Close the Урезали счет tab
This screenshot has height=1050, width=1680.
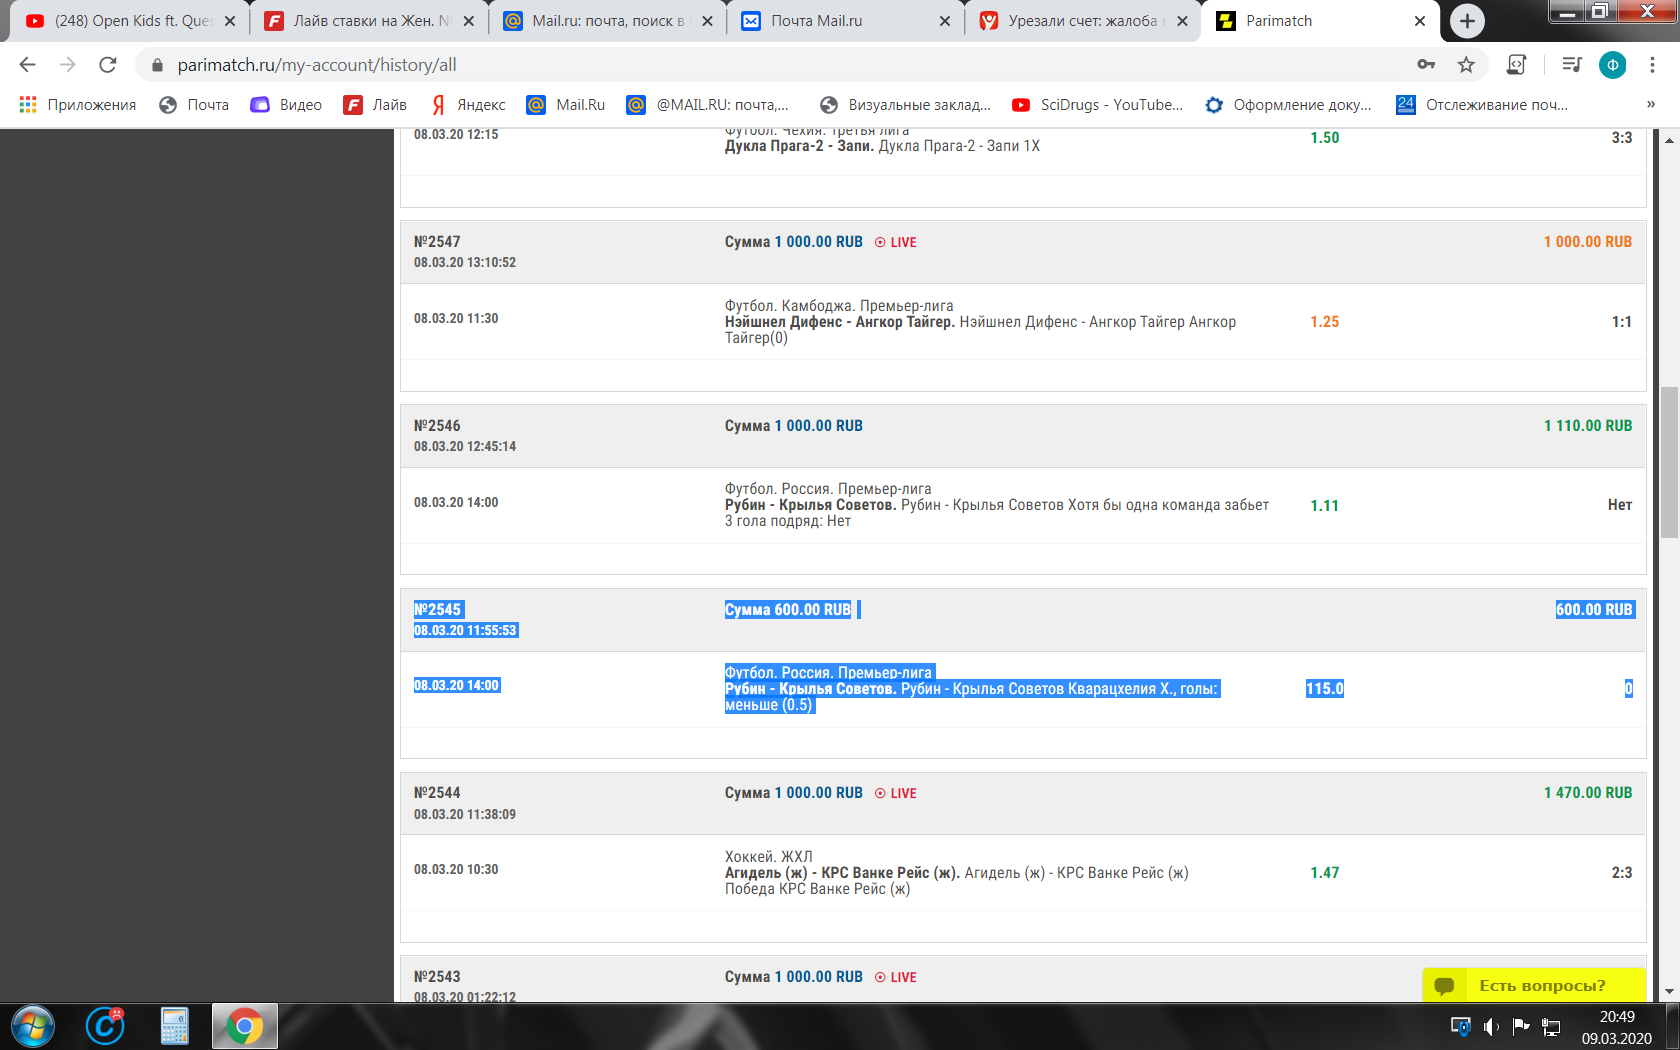(x=1182, y=21)
